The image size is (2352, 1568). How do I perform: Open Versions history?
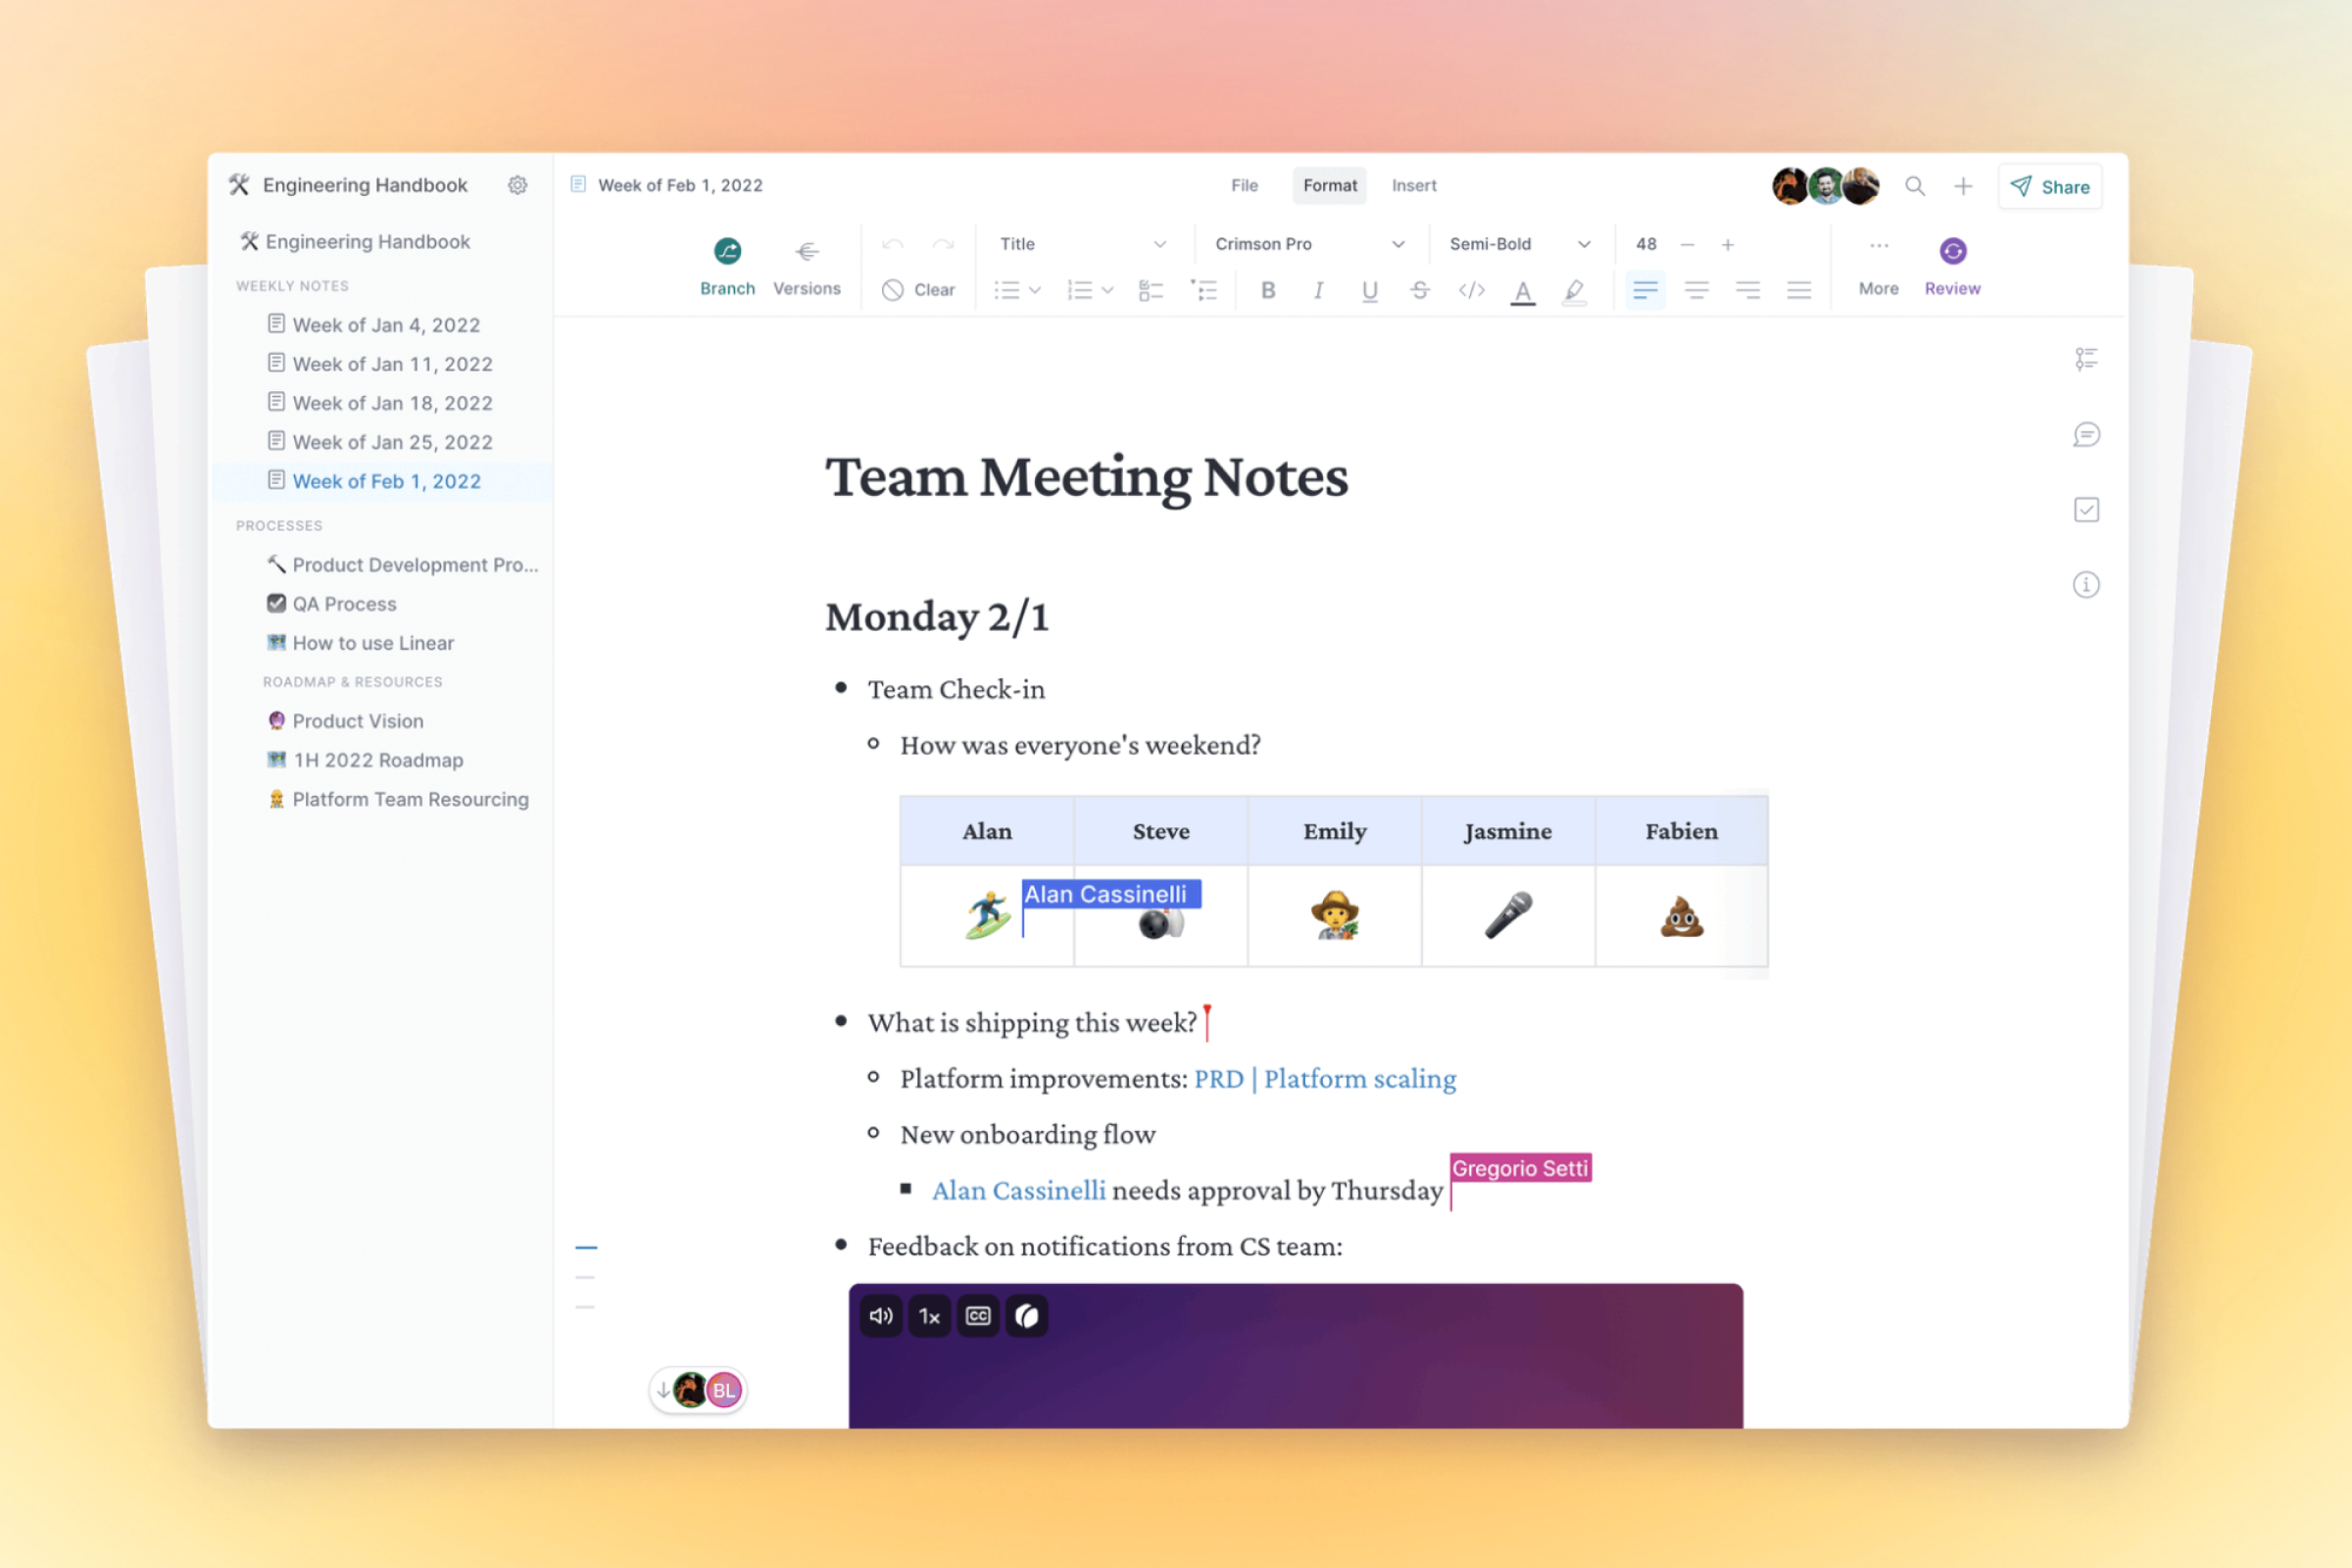point(806,251)
